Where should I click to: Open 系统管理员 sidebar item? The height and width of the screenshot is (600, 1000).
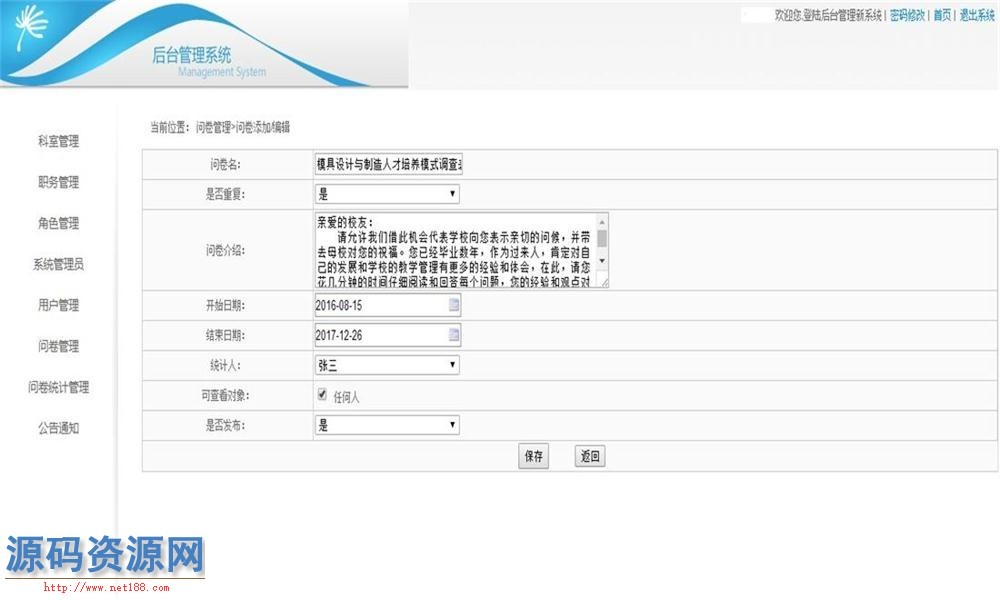pos(58,264)
